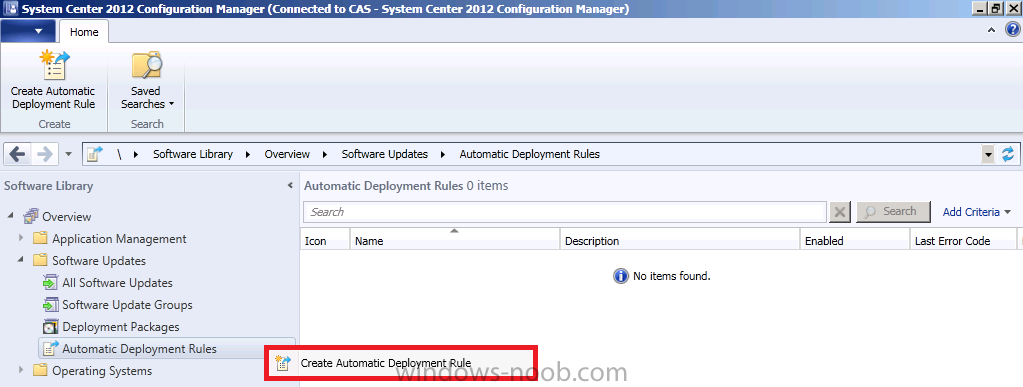Click the Configuration Manager title bar icon
The height and width of the screenshot is (387, 1023).
tap(10, 8)
